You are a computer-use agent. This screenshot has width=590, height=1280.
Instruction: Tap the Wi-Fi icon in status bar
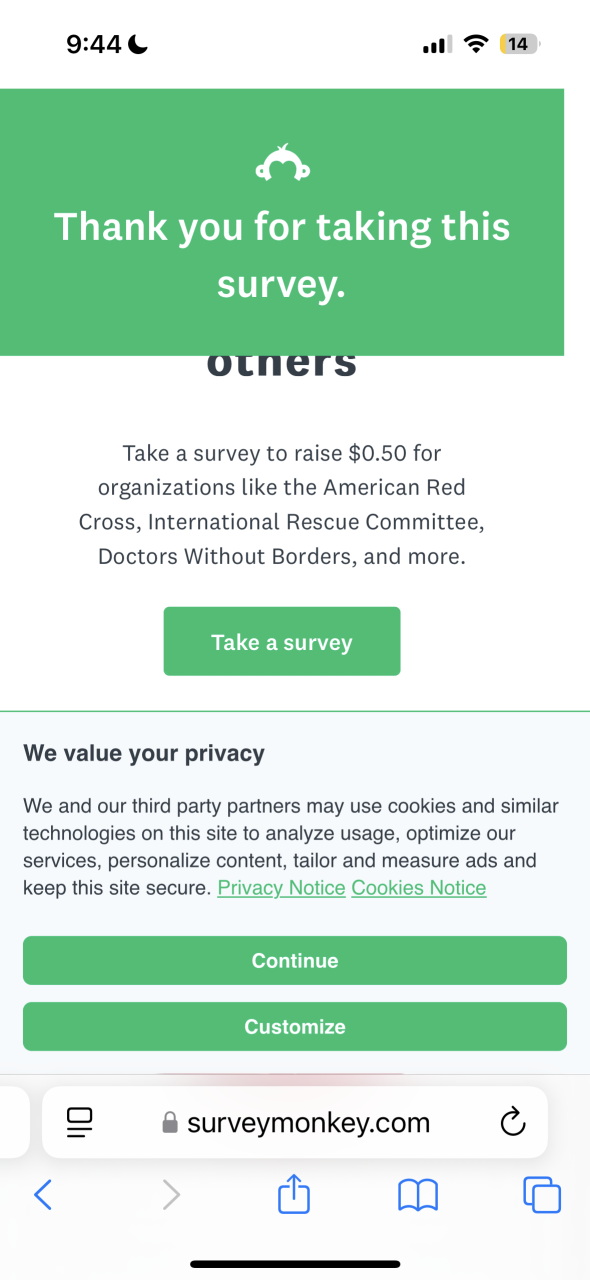coord(476,44)
